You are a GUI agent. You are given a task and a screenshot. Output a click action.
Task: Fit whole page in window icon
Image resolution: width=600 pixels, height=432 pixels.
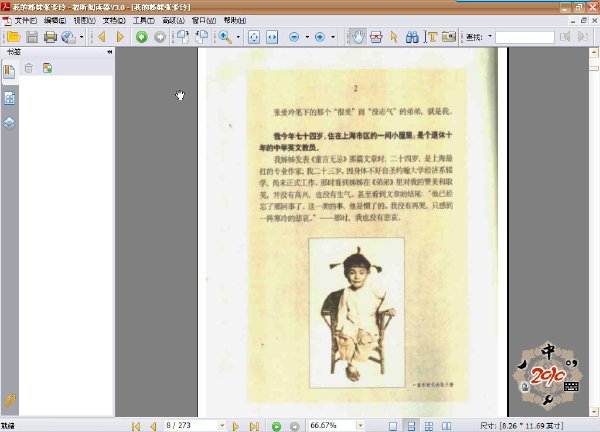tap(254, 37)
